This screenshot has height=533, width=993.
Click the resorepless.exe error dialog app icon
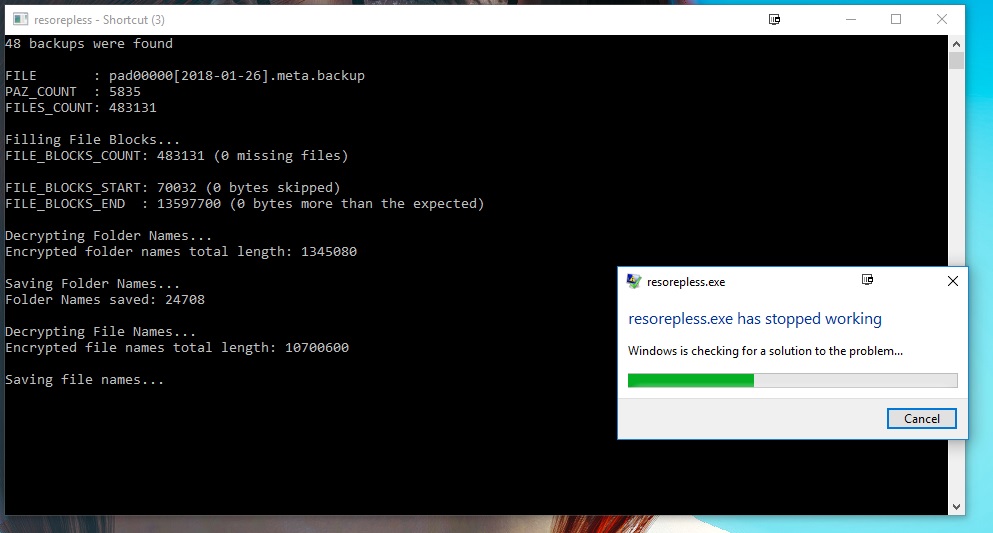tap(634, 282)
